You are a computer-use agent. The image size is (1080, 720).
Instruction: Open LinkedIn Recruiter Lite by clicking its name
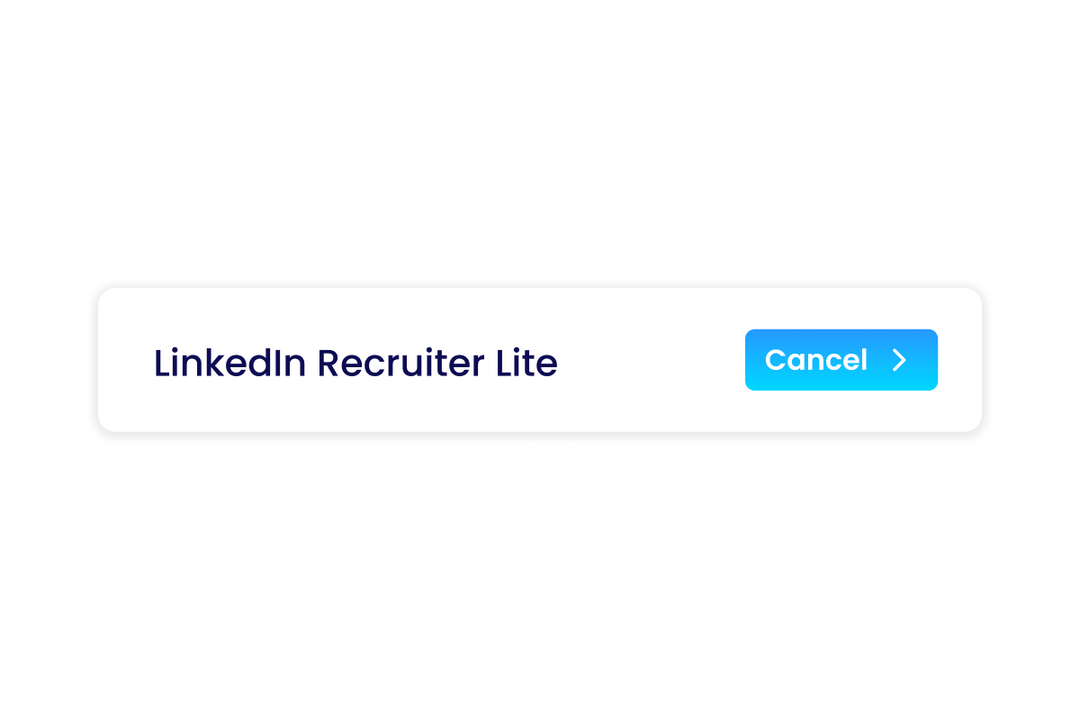[355, 363]
